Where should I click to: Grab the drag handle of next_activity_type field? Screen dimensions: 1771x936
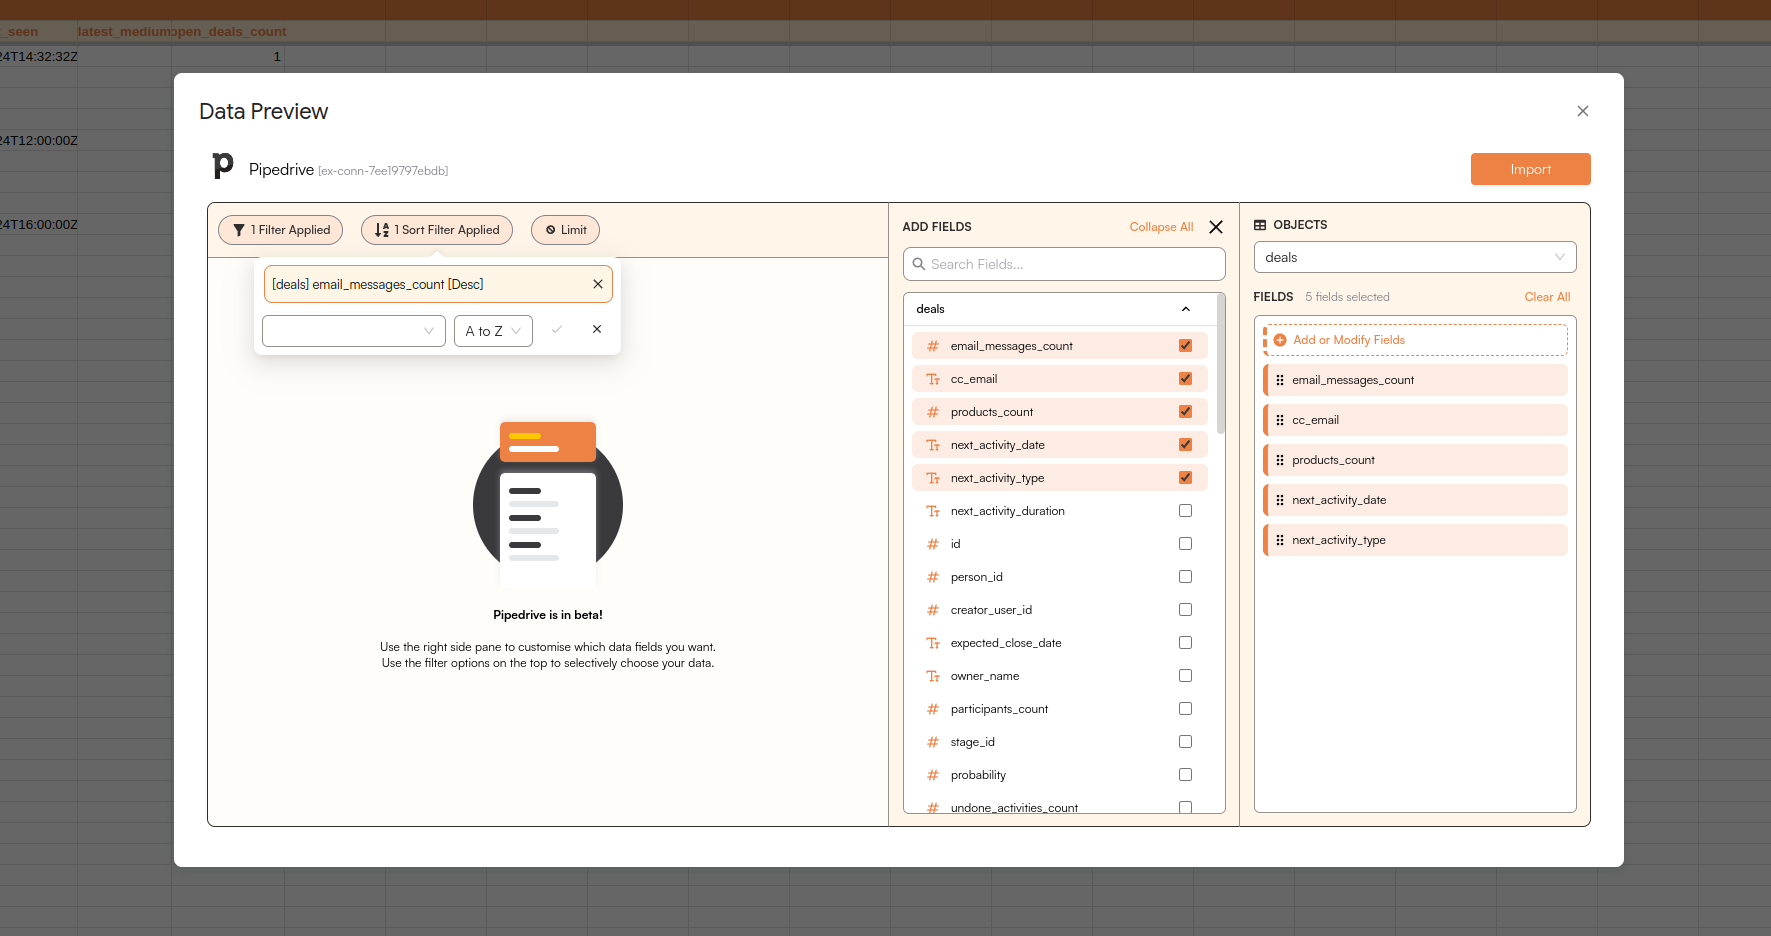pos(1280,540)
